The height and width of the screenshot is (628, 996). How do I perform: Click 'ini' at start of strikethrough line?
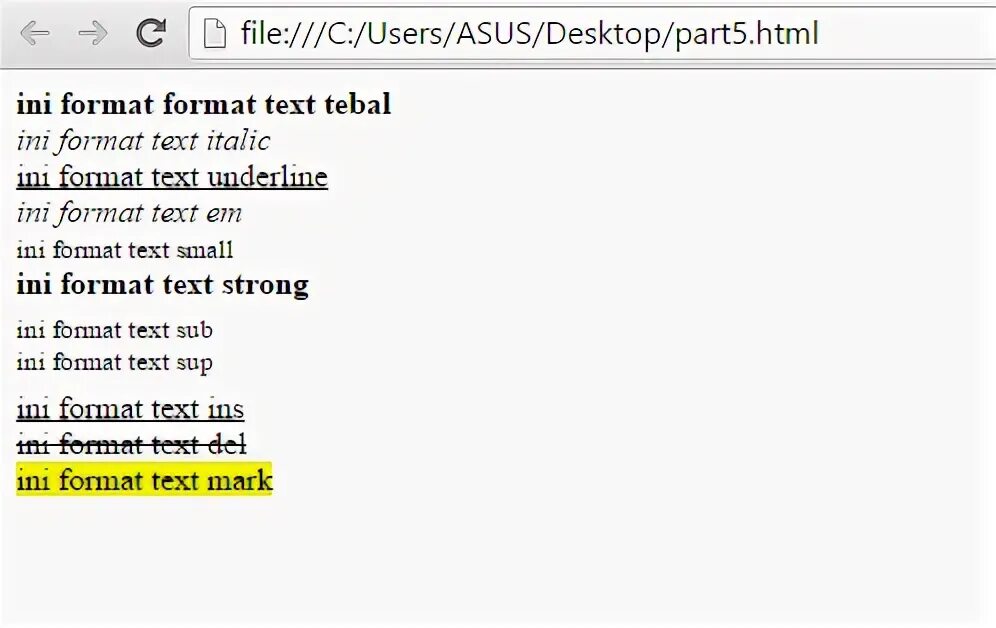pyautogui.click(x=33, y=444)
